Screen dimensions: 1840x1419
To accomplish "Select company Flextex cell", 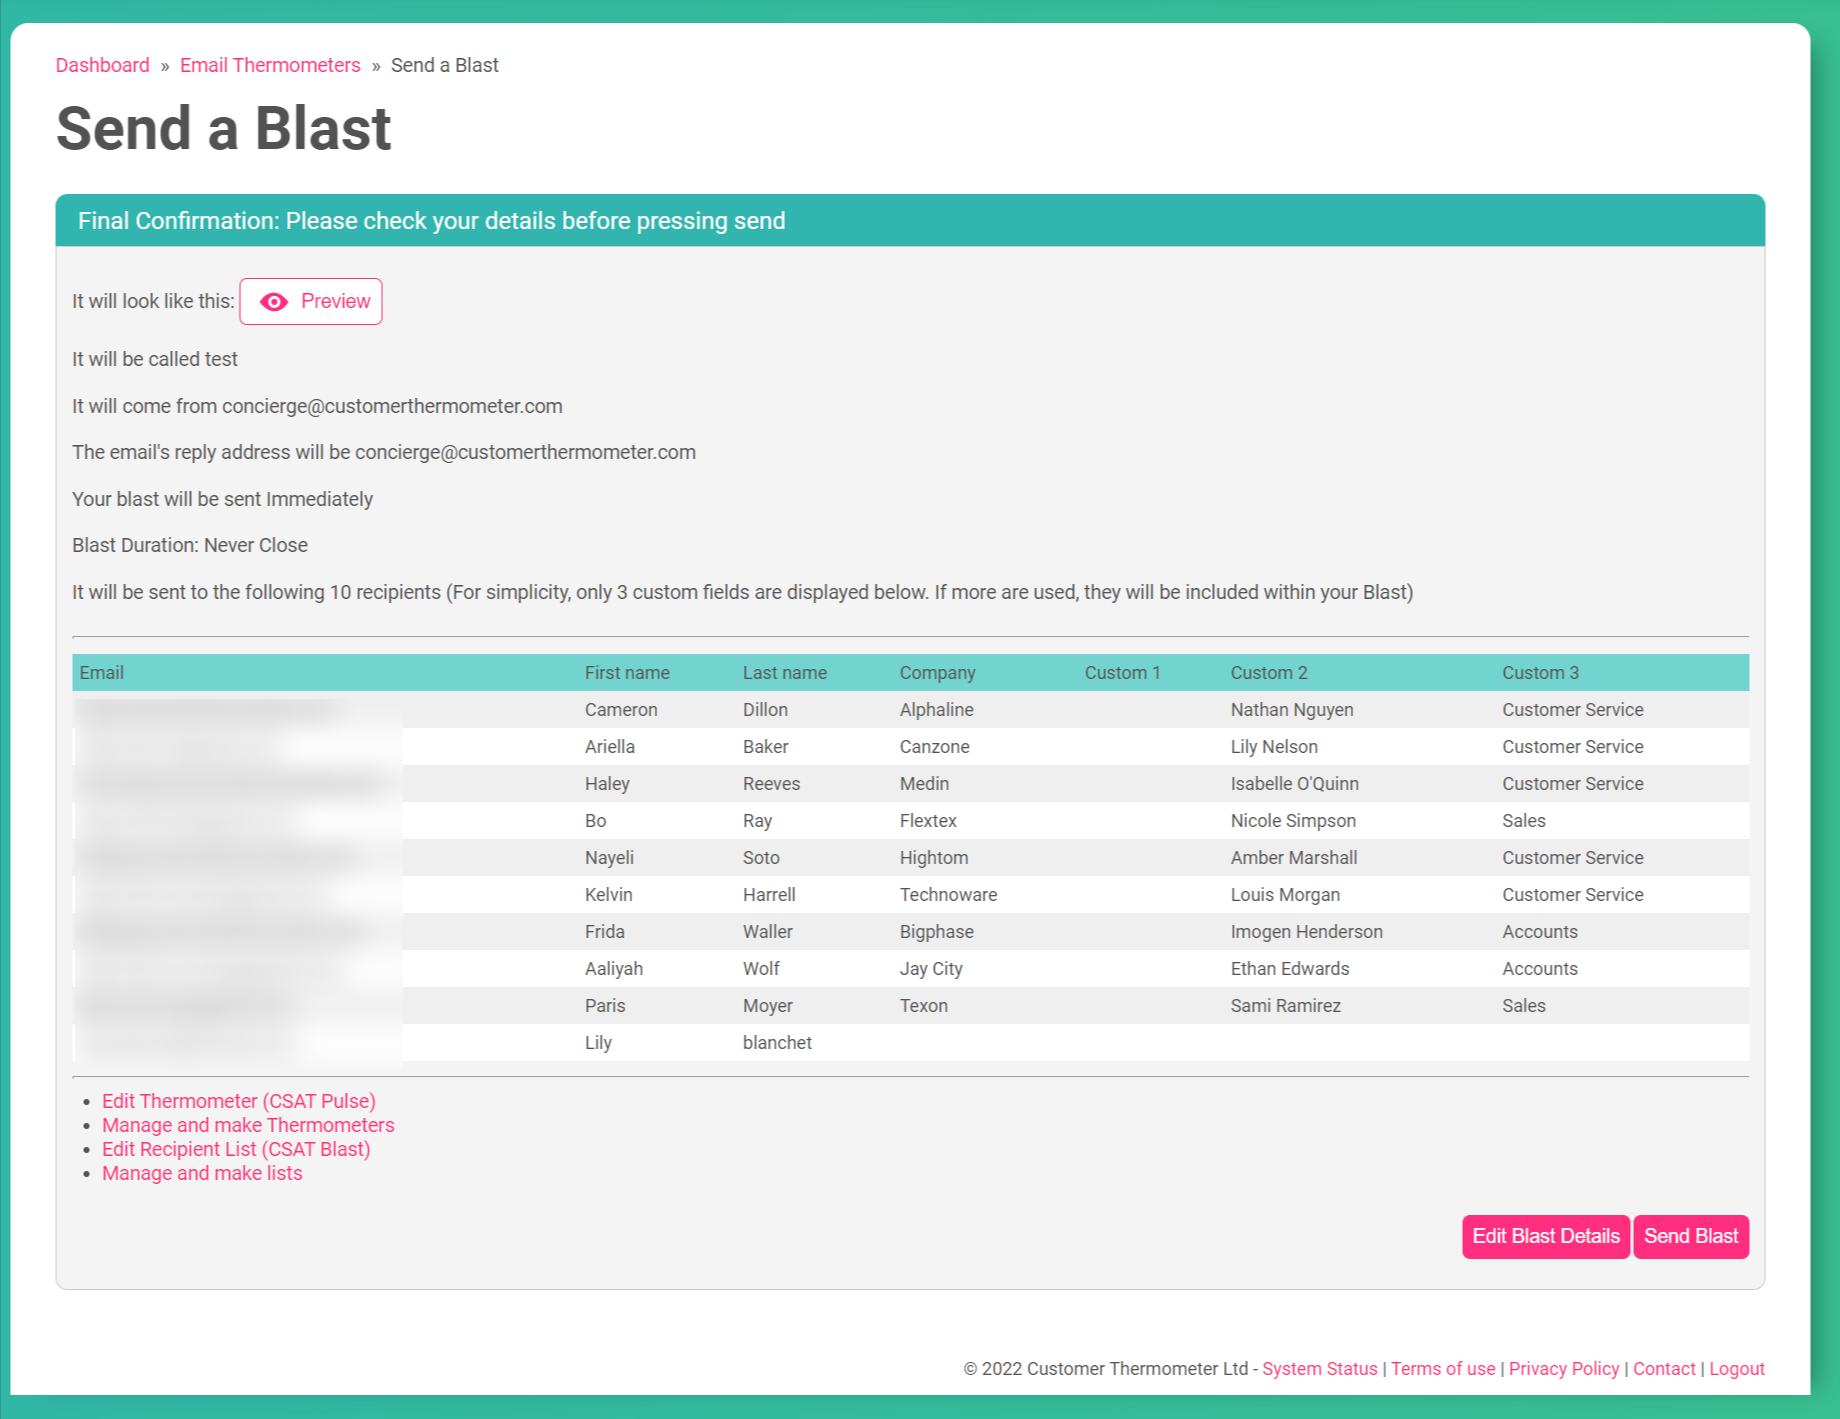I will 928,821.
